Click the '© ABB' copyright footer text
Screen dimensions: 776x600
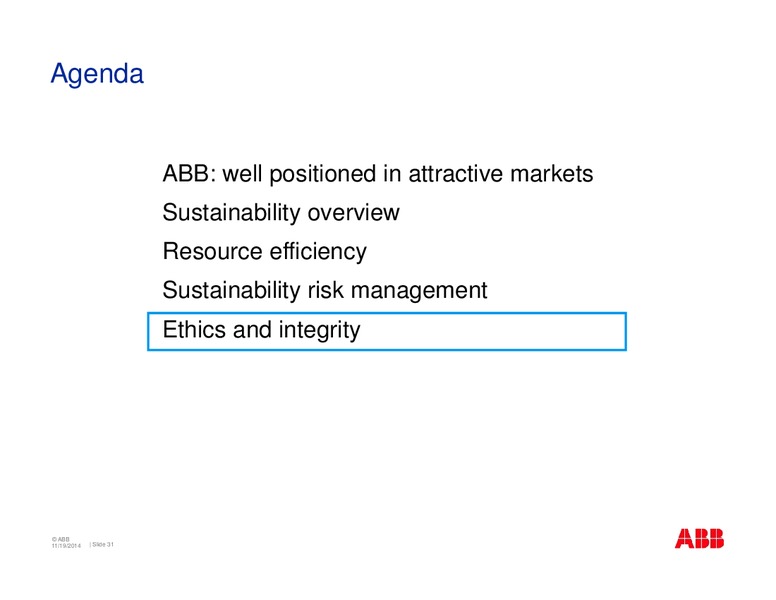[x=60, y=539]
